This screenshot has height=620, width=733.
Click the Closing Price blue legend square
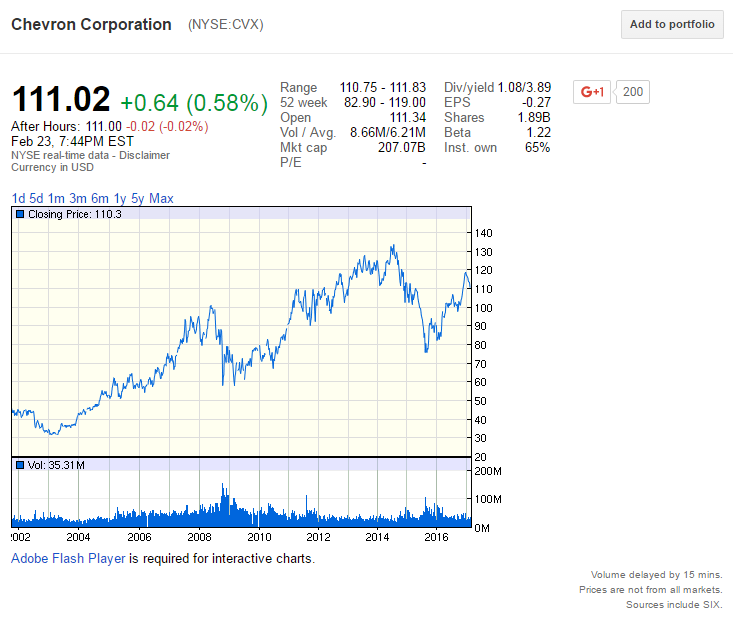[20, 214]
